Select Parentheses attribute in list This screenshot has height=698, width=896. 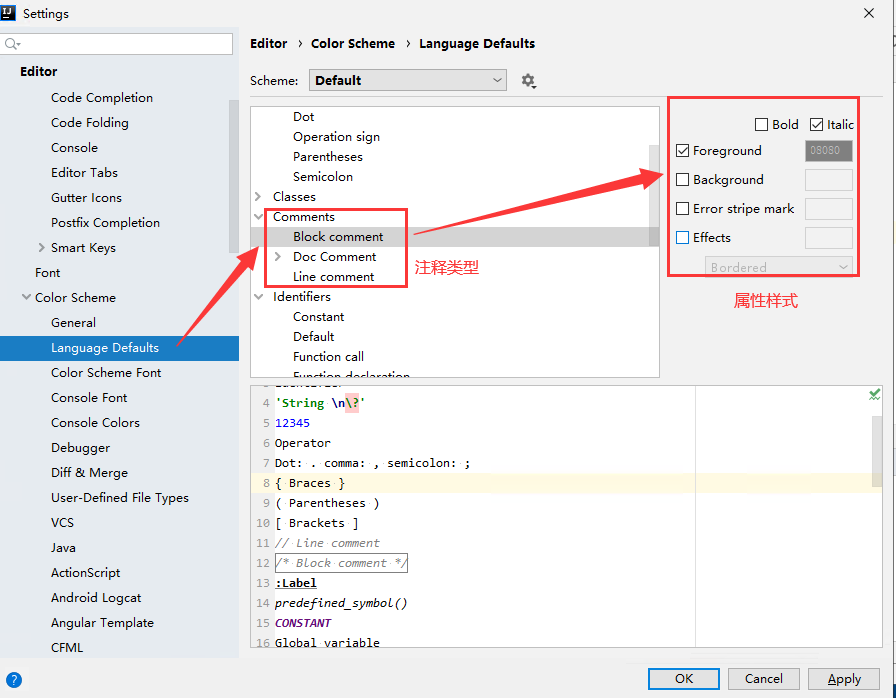(327, 157)
